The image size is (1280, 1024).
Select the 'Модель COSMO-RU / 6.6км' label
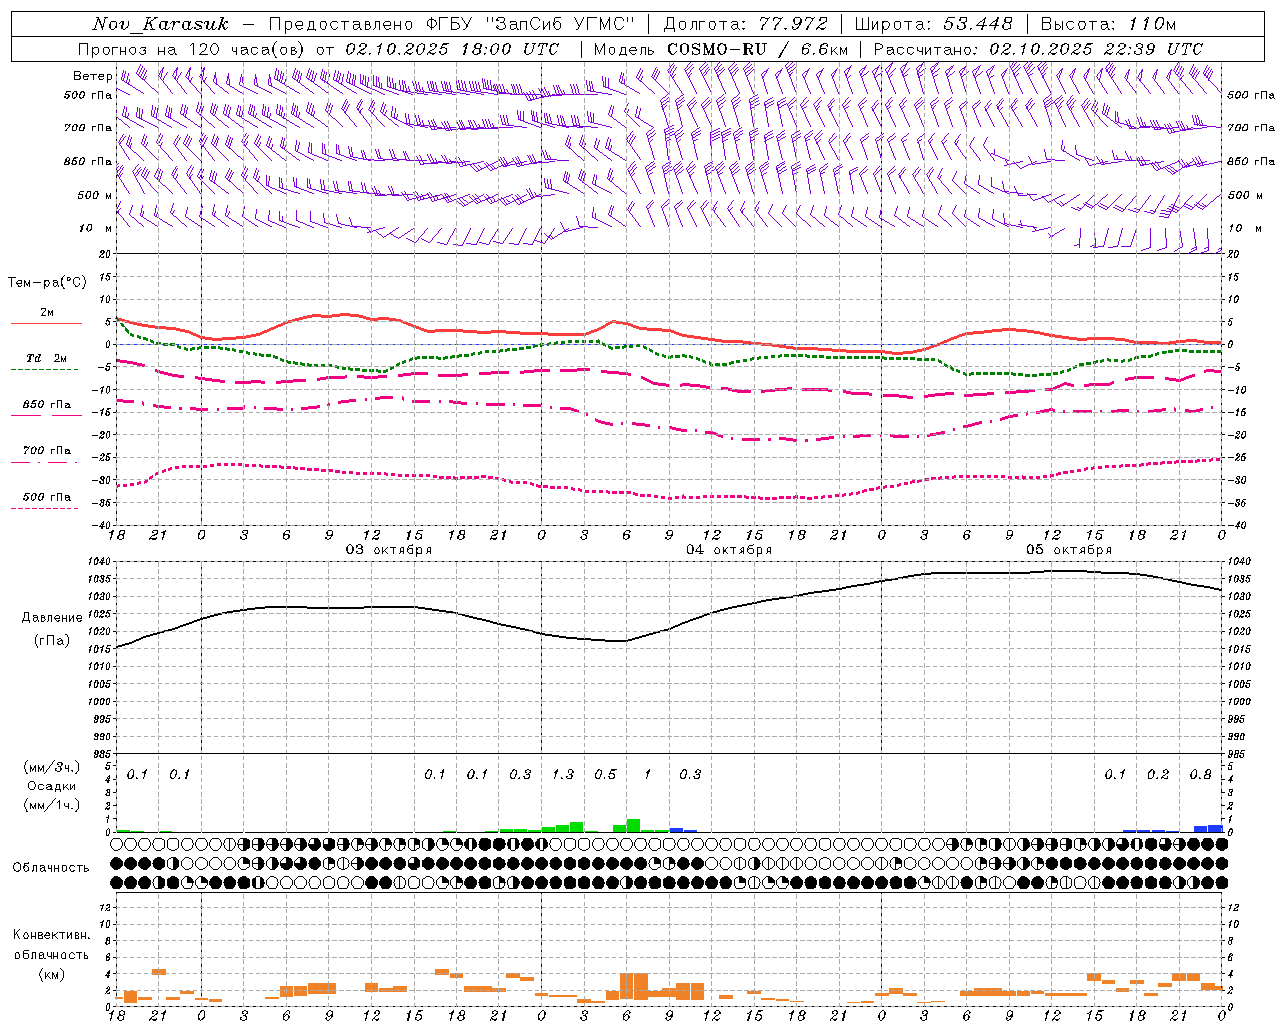click(x=721, y=49)
